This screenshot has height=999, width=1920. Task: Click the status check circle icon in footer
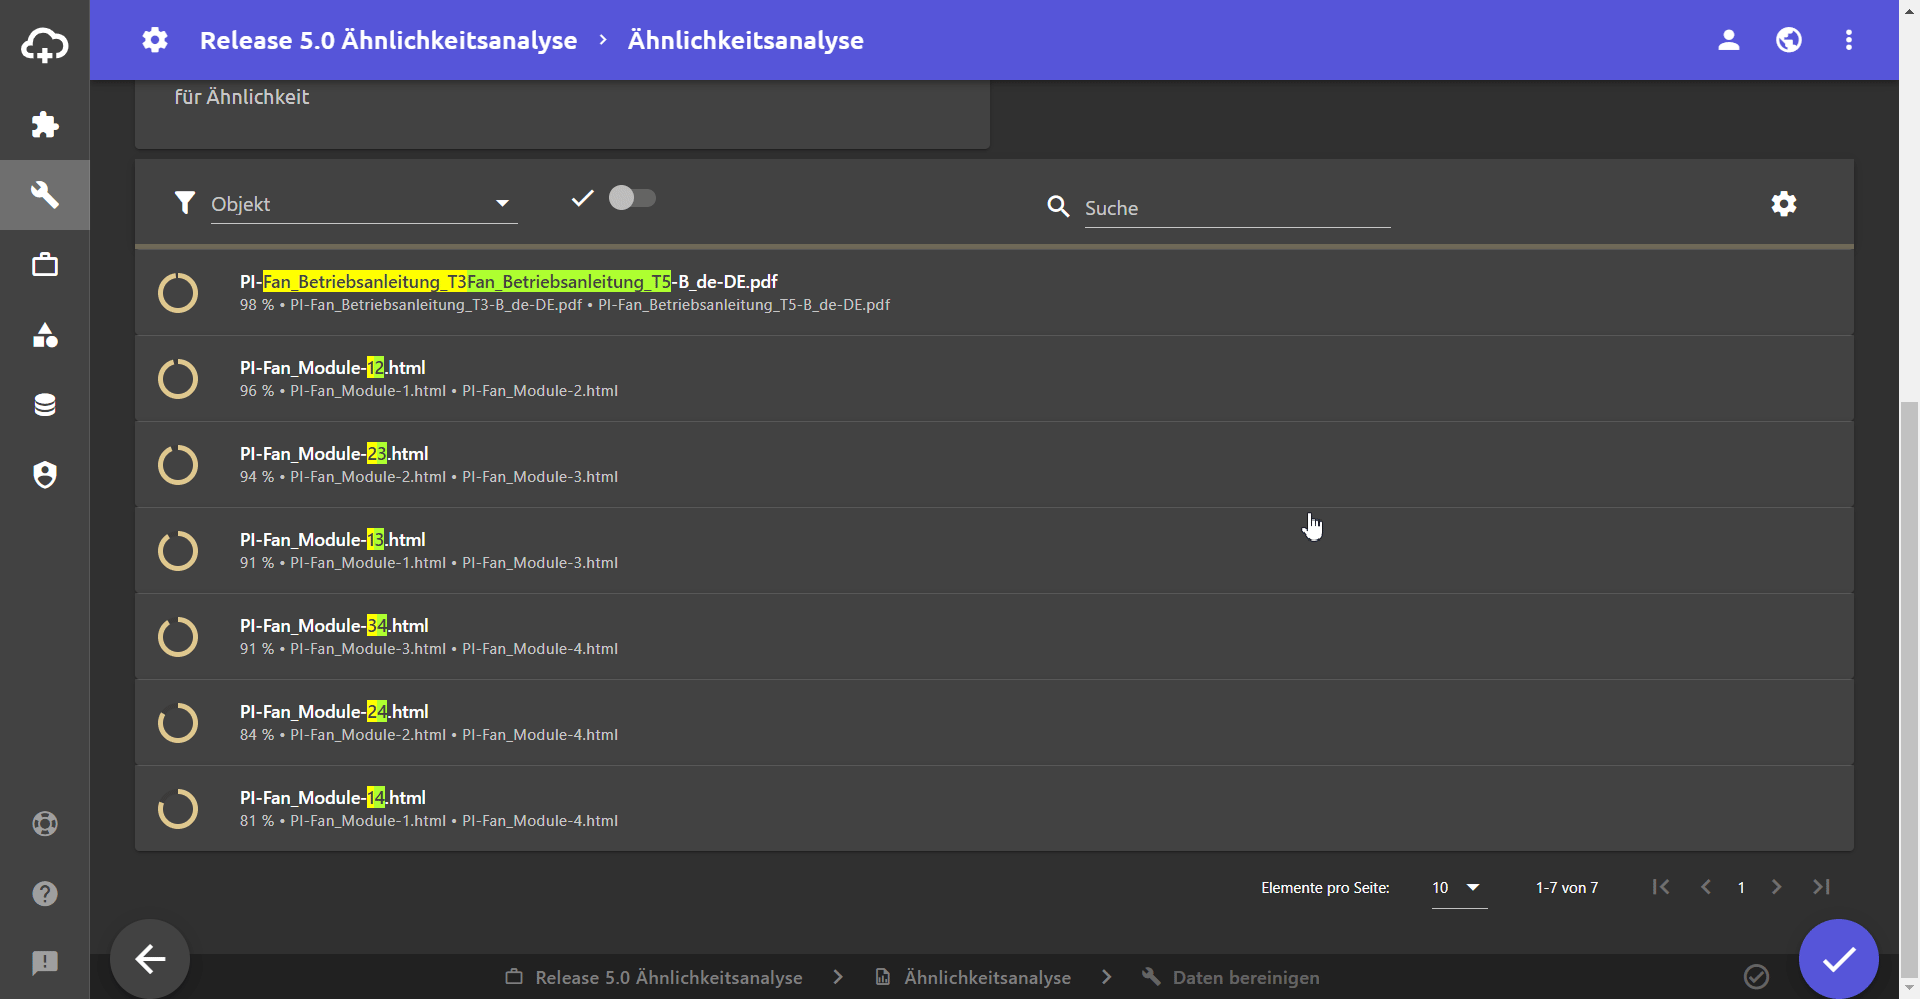(1757, 977)
